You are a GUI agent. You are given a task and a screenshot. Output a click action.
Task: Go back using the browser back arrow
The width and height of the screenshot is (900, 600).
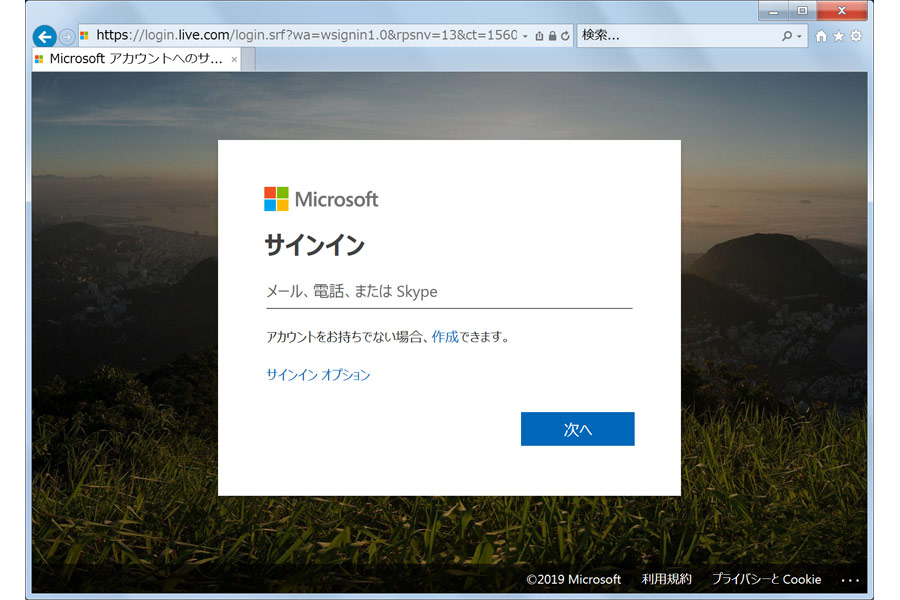tap(45, 37)
